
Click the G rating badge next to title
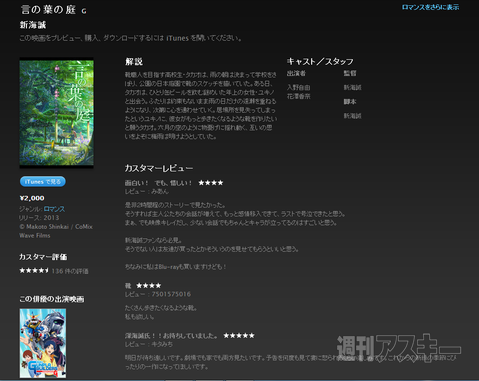pyautogui.click(x=84, y=11)
